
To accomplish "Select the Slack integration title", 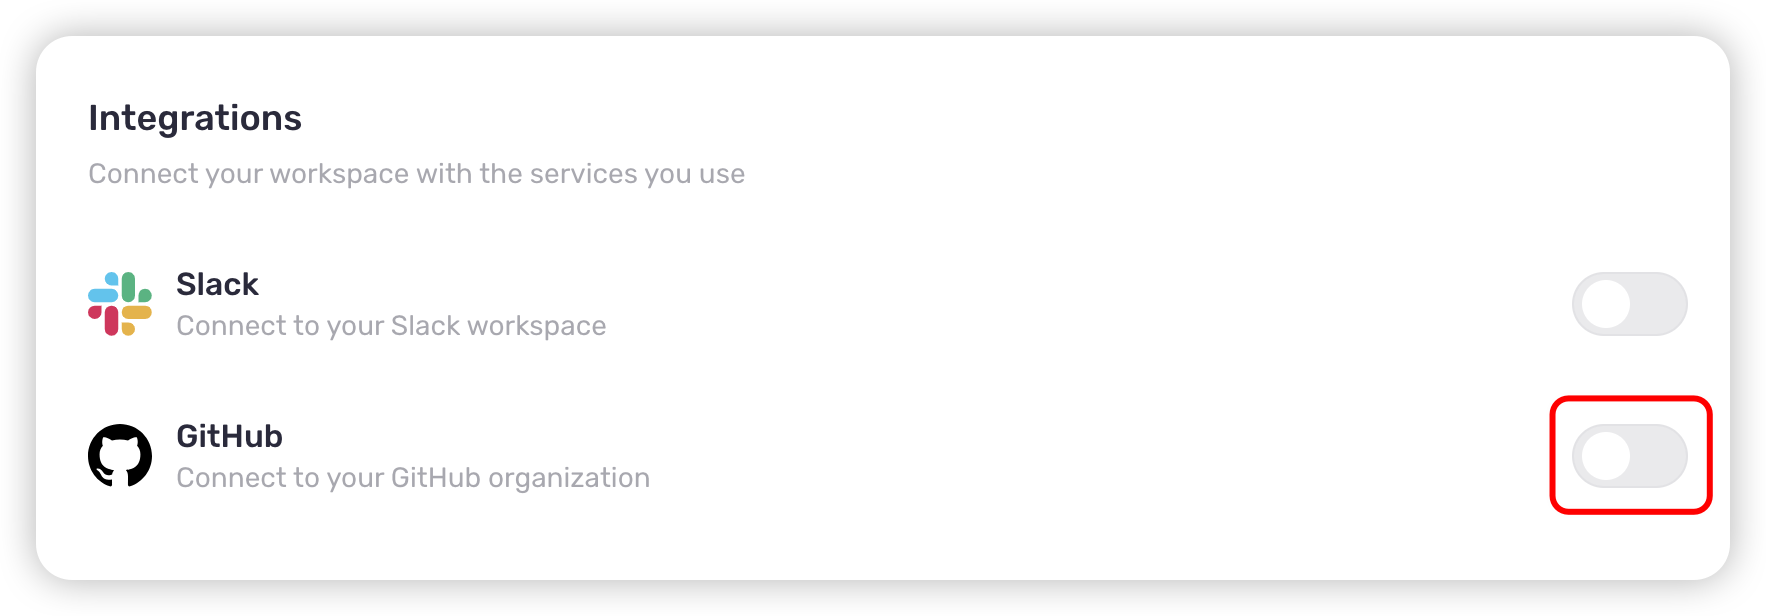I will tap(217, 285).
